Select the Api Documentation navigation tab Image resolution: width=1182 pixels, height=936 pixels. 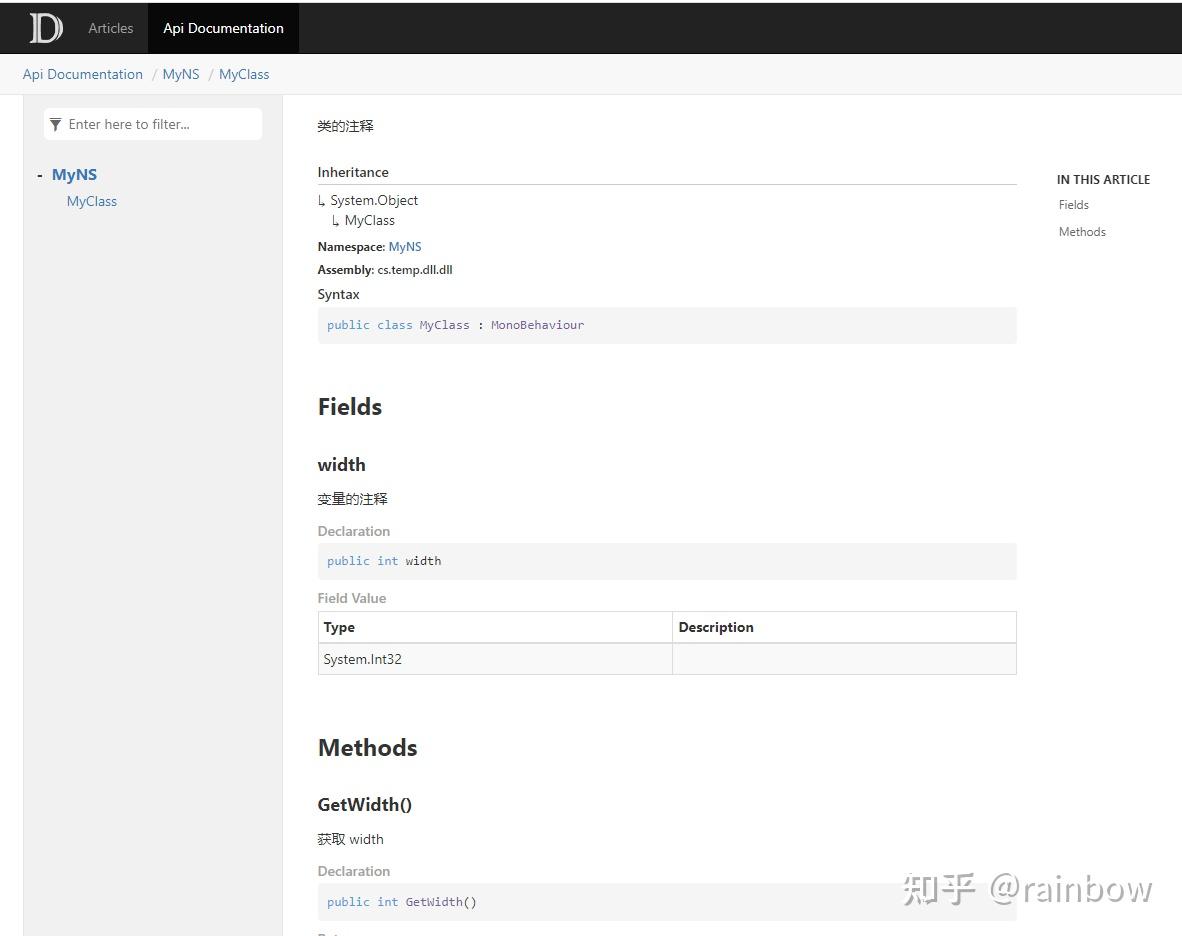223,28
